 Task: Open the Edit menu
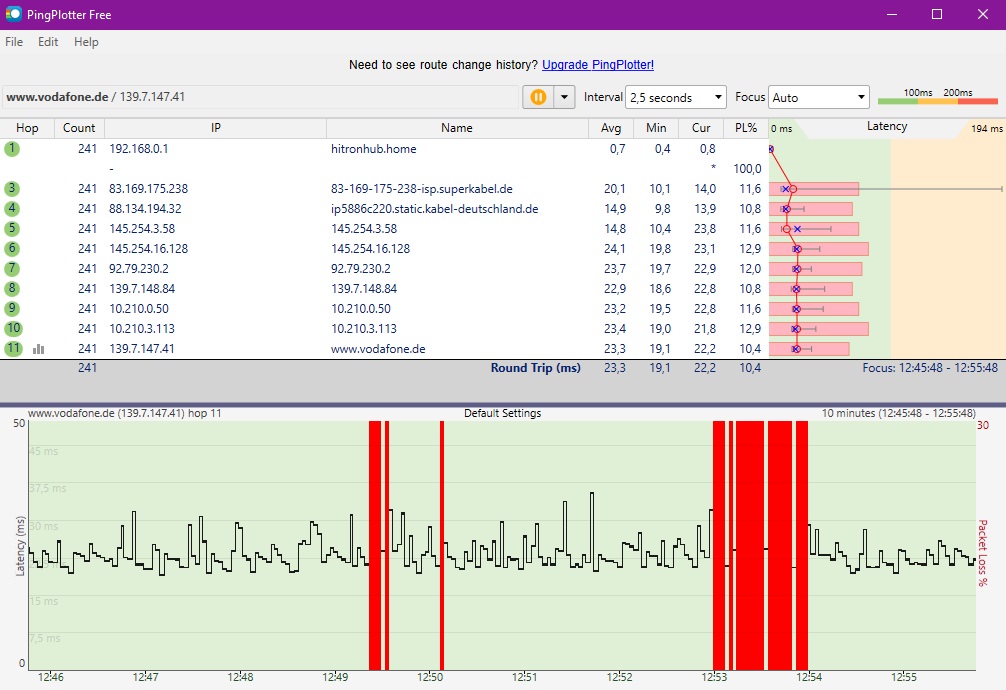(x=48, y=42)
